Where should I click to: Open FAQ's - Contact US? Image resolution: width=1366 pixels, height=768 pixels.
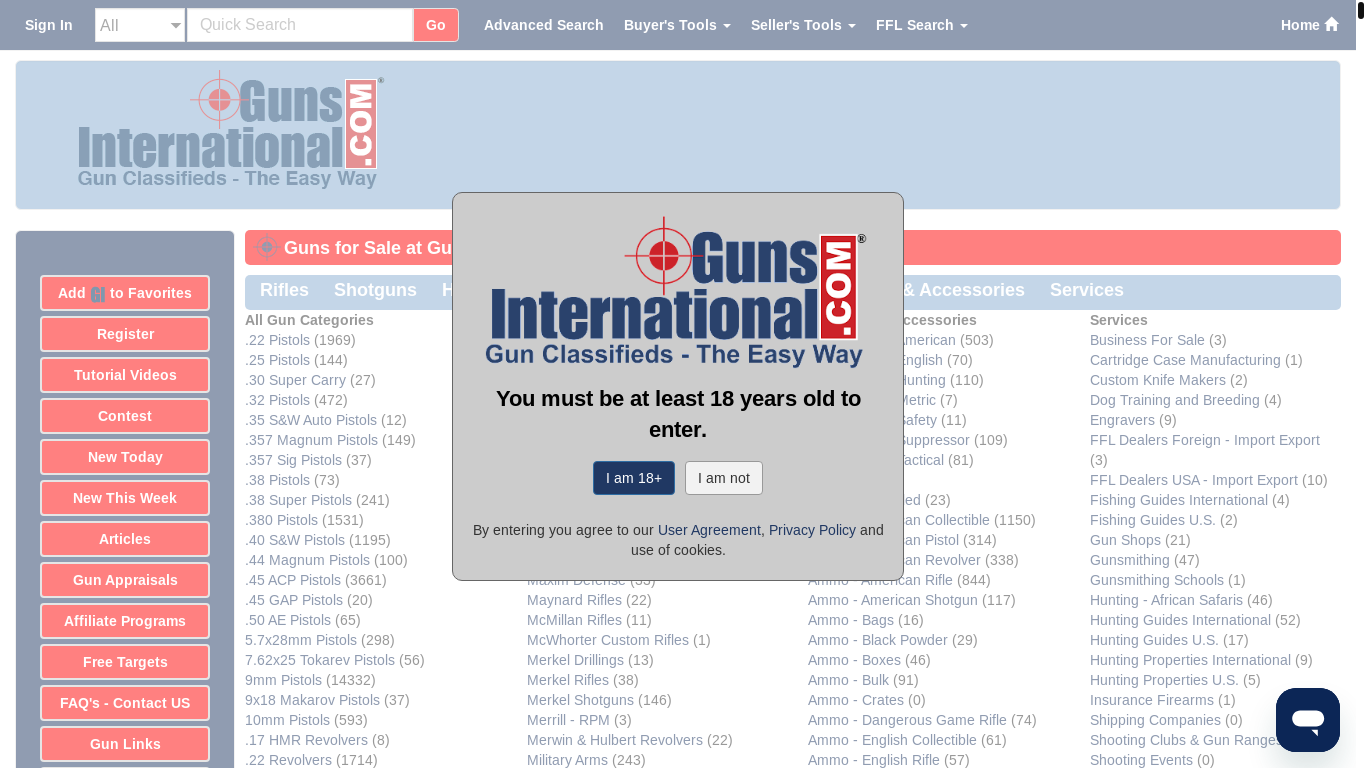[x=125, y=703]
